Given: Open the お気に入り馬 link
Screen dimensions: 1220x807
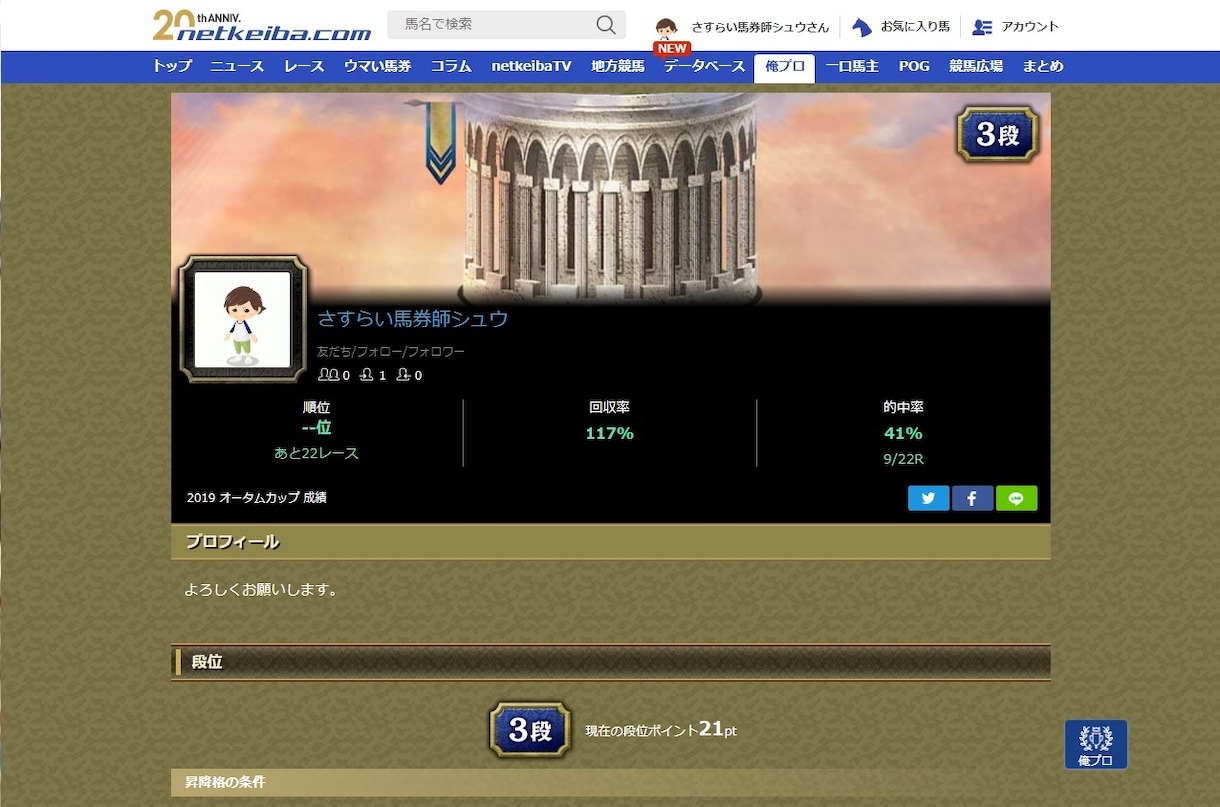Looking at the screenshot, I should [x=915, y=27].
